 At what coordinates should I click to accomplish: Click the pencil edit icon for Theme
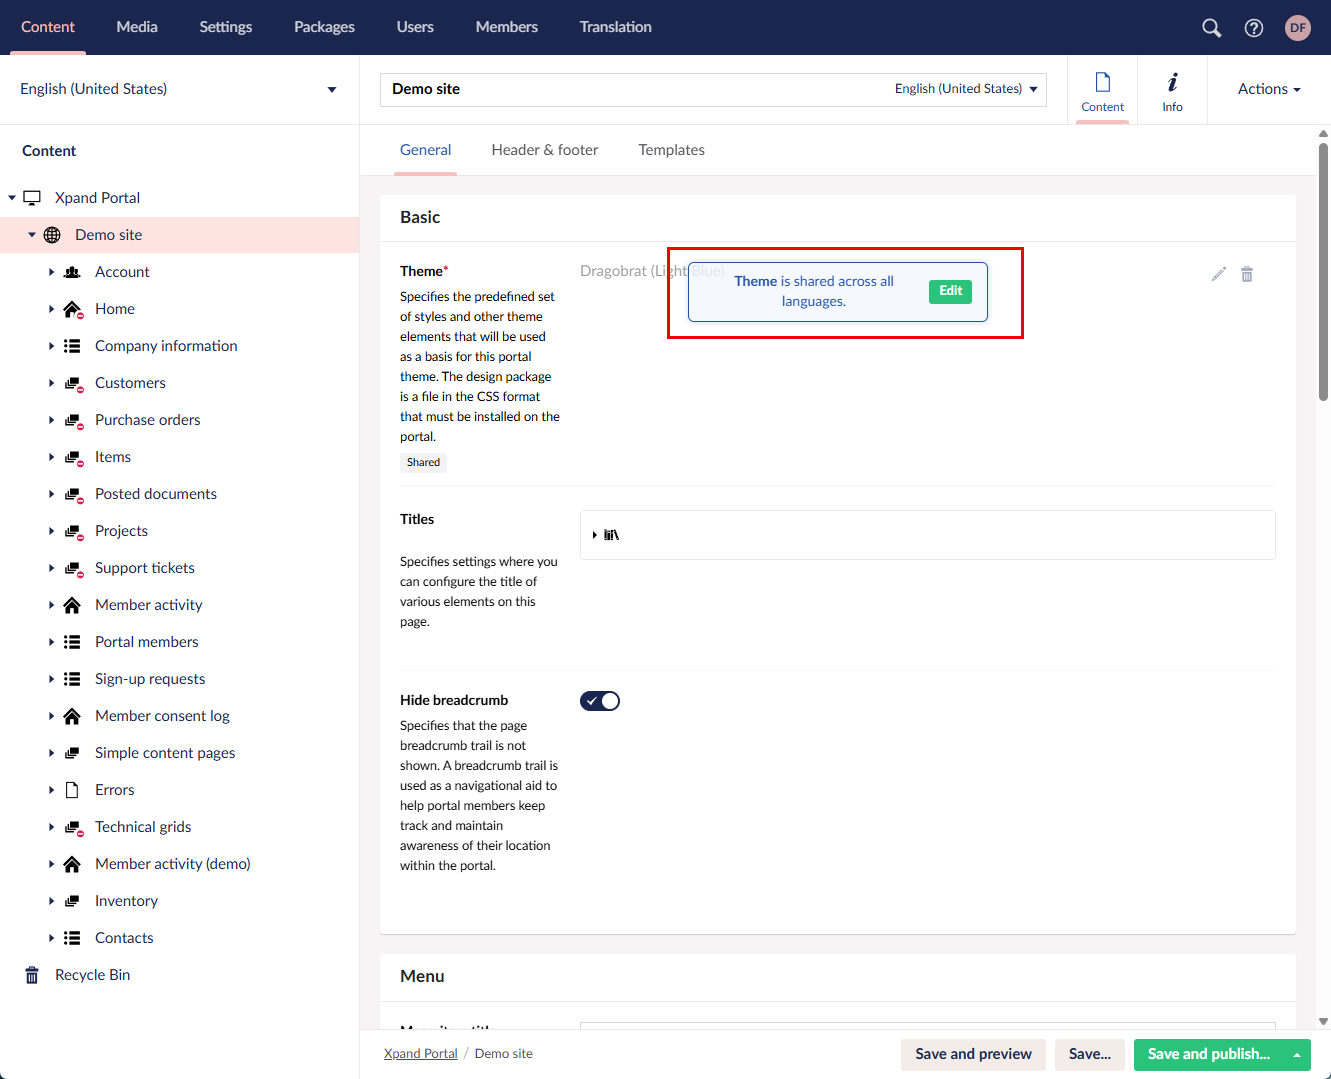(x=1218, y=274)
